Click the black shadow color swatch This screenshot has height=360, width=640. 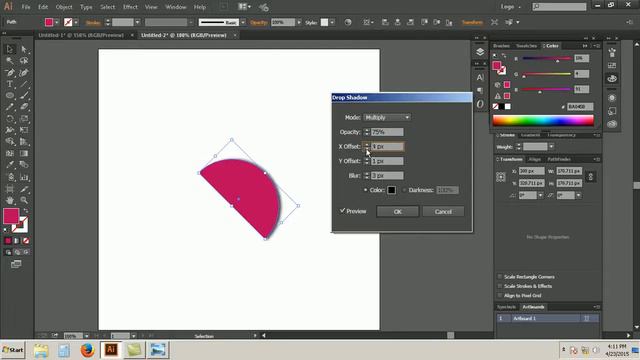(391, 190)
